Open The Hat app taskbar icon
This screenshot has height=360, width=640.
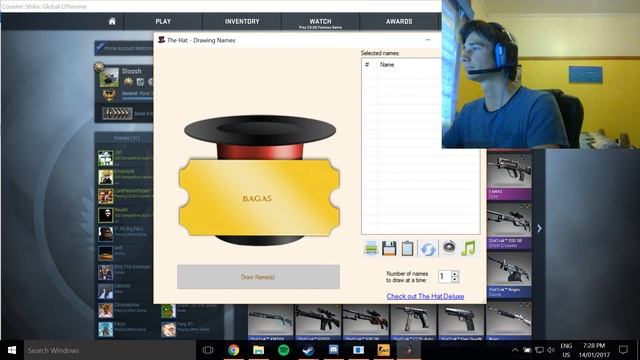(x=408, y=350)
